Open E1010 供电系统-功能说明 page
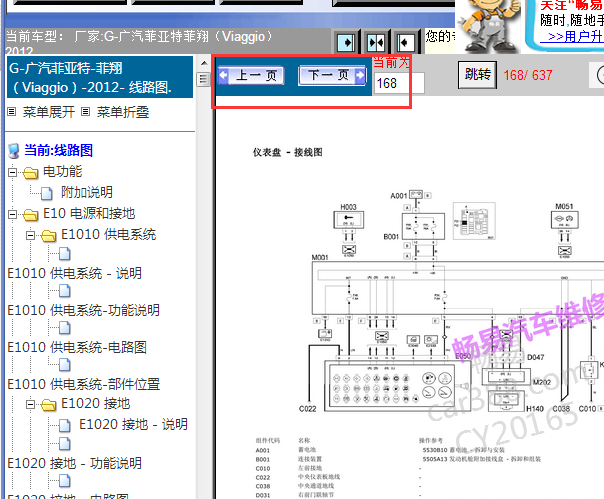 click(x=84, y=310)
